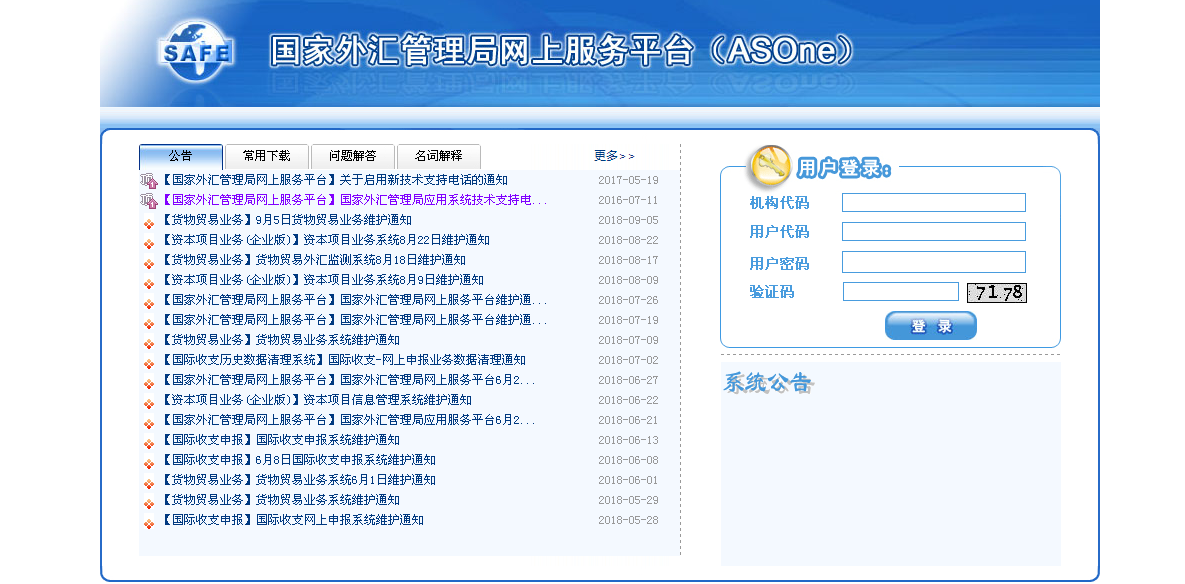Click the 用户代码 text box
The height and width of the screenshot is (584, 1185).
(933, 232)
